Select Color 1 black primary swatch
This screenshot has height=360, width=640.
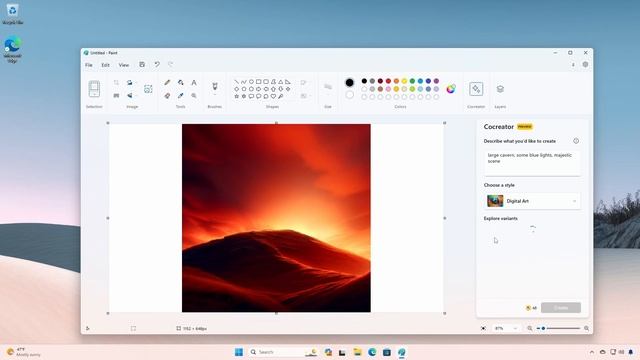[x=349, y=82]
